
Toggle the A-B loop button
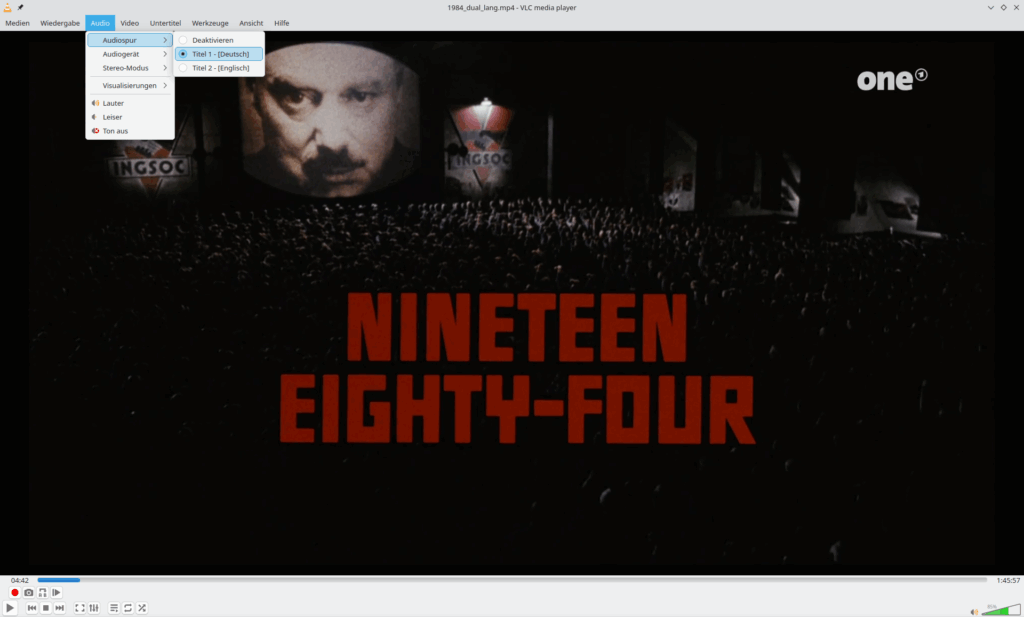coord(42,593)
